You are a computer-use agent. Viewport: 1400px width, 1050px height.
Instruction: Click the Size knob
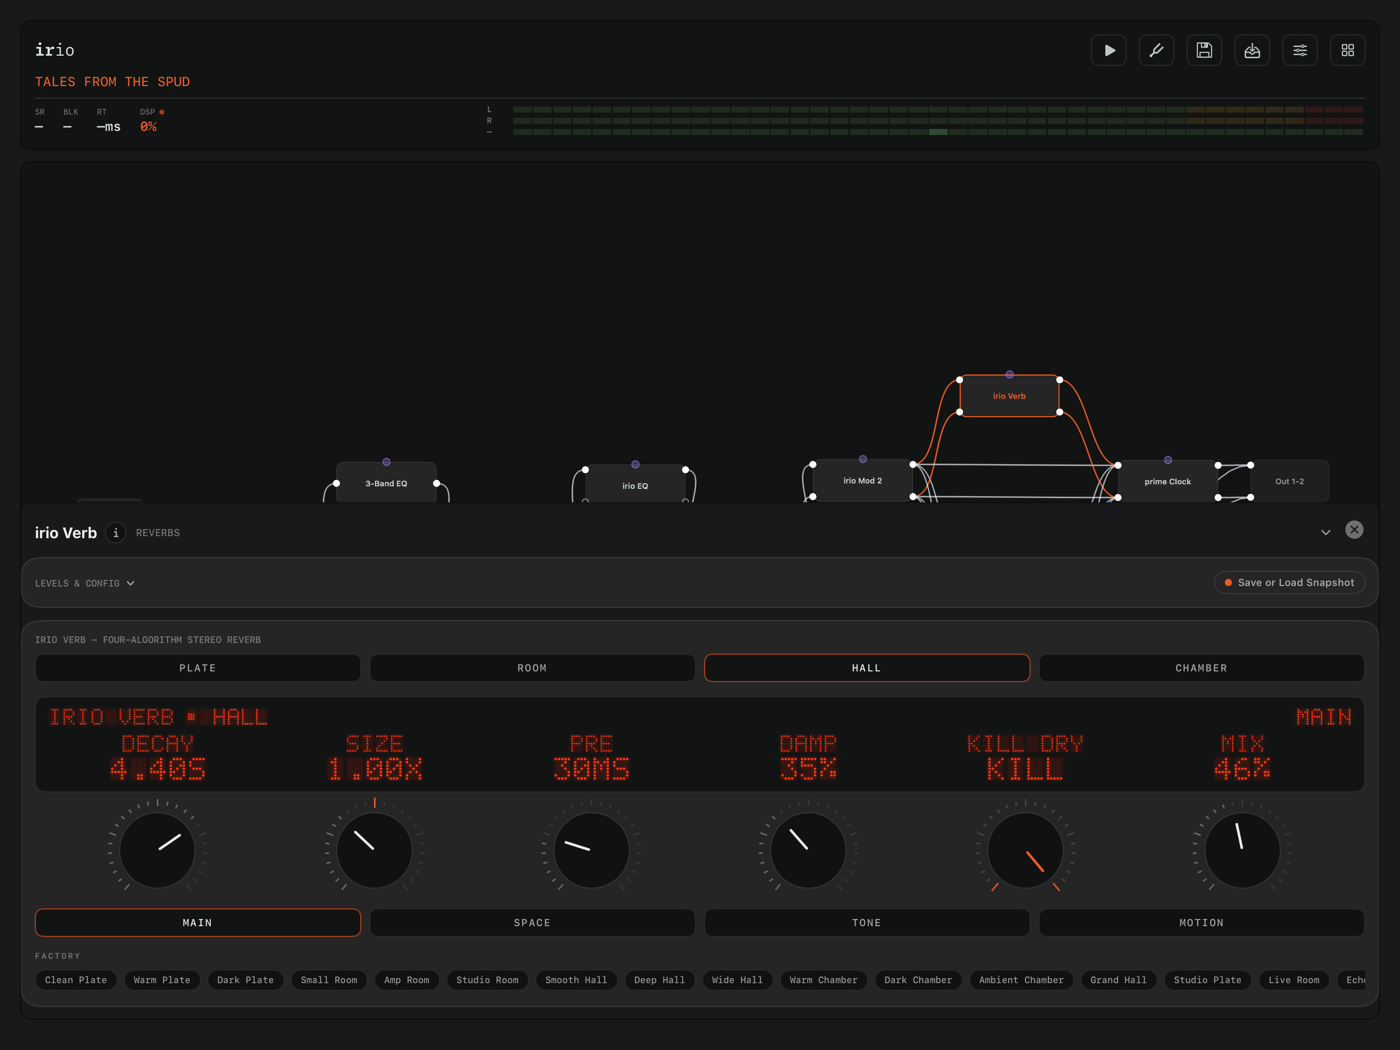click(x=374, y=850)
